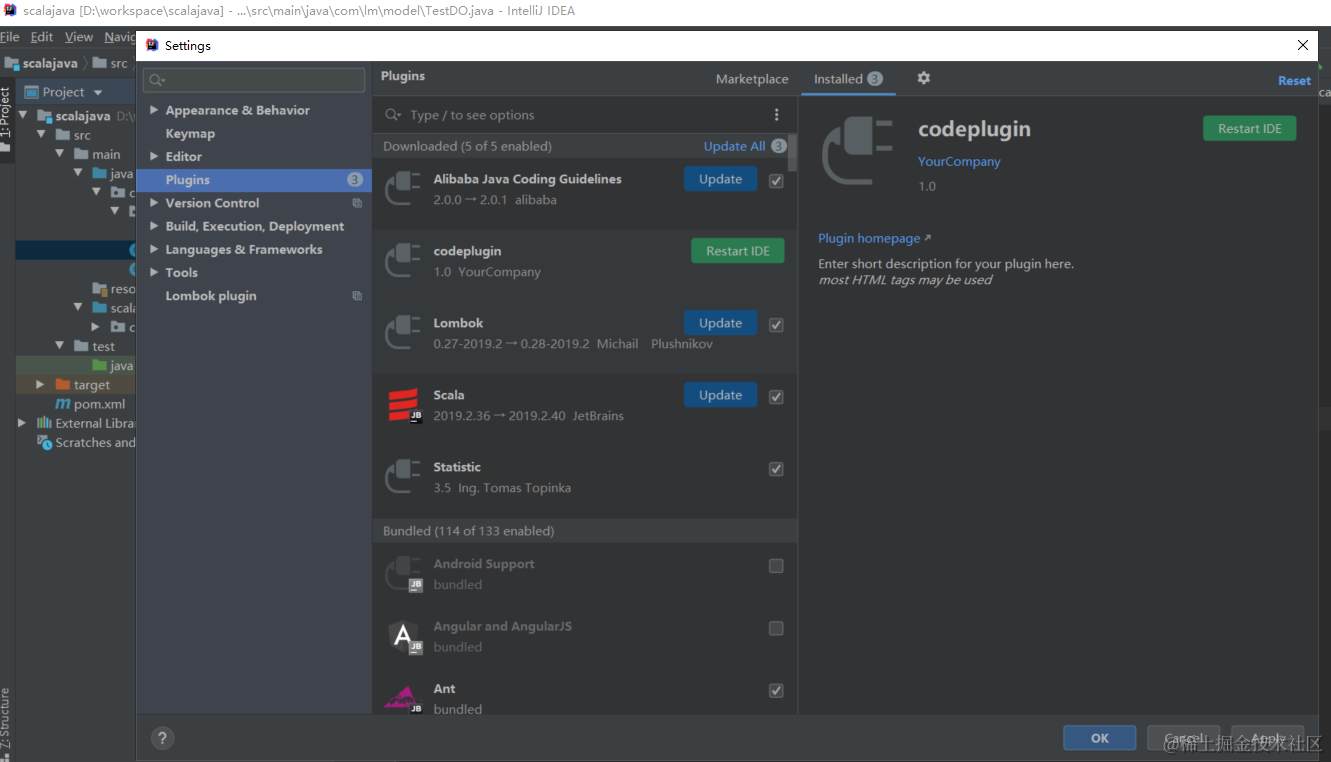Select Lombok plugin in settings list
Image resolution: width=1331 pixels, height=762 pixels.
pyautogui.click(x=211, y=296)
